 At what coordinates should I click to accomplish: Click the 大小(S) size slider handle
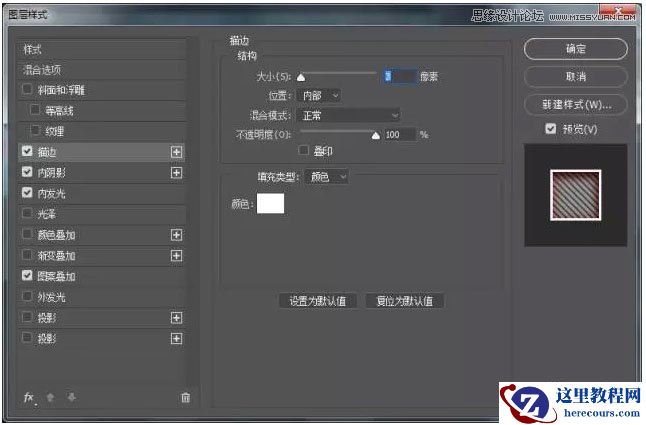point(301,77)
